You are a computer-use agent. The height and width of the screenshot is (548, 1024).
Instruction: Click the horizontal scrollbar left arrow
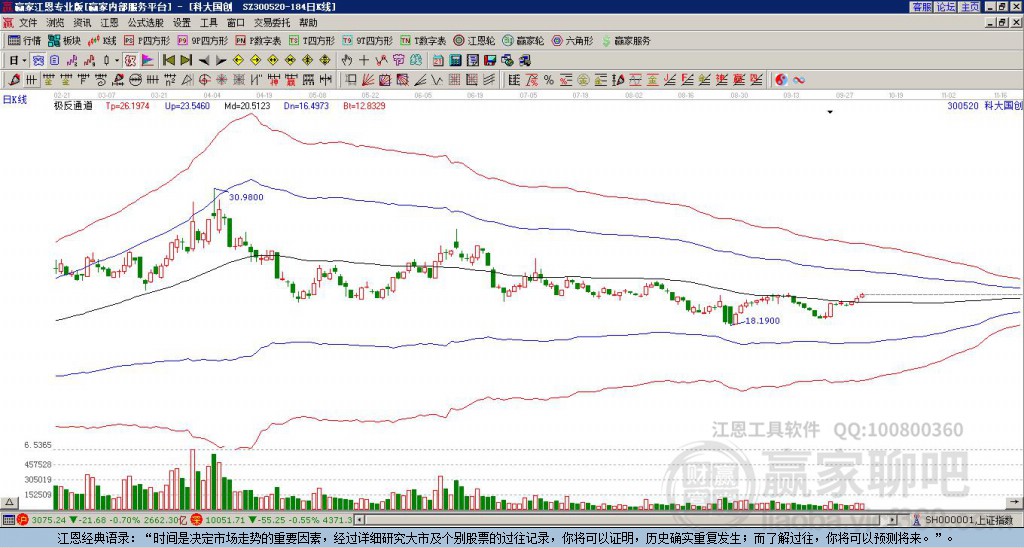359,520
